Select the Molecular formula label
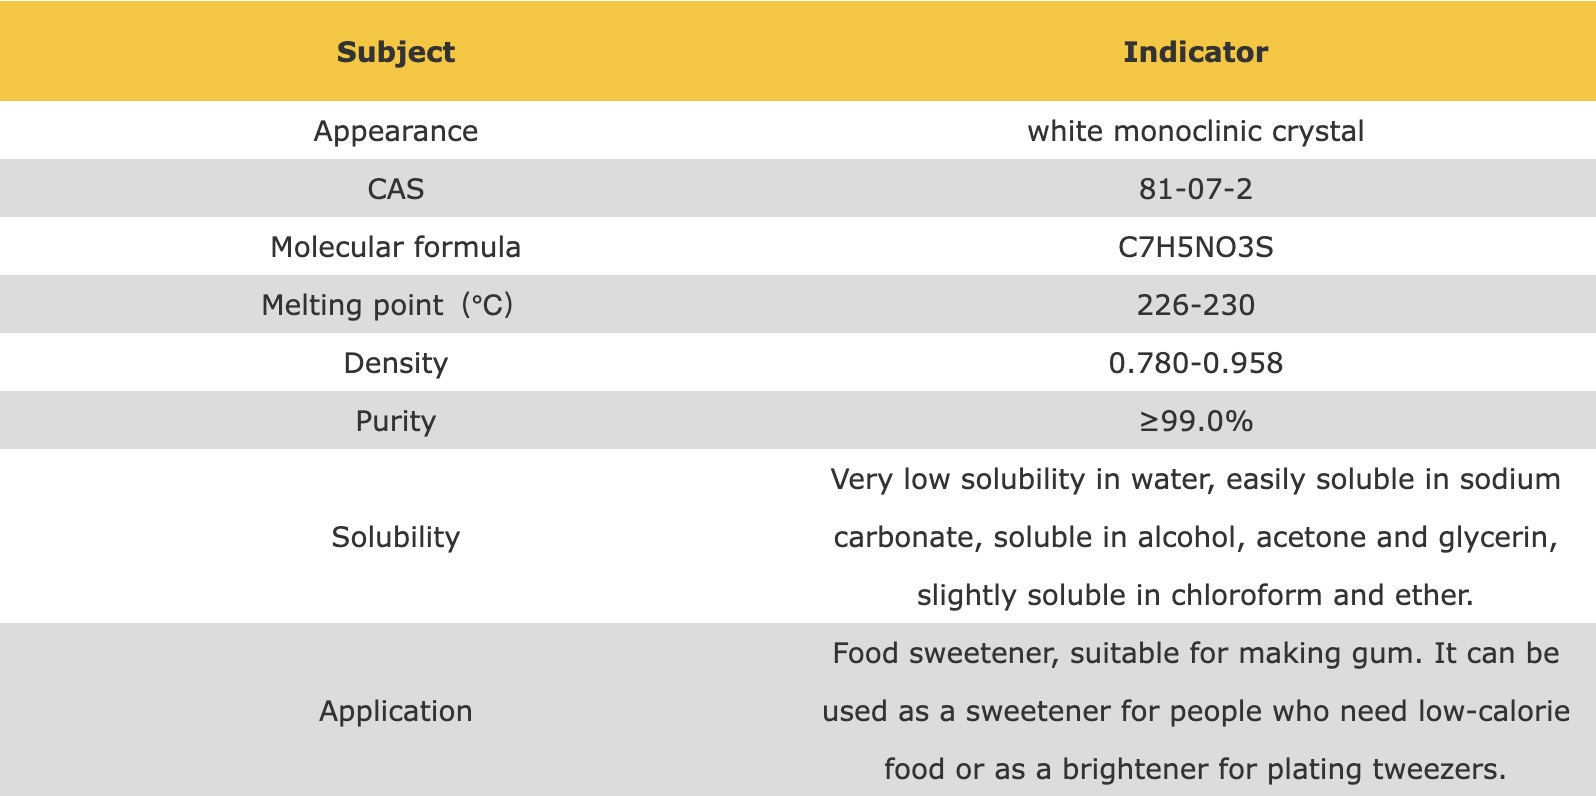This screenshot has height=796, width=1596. 396,247
